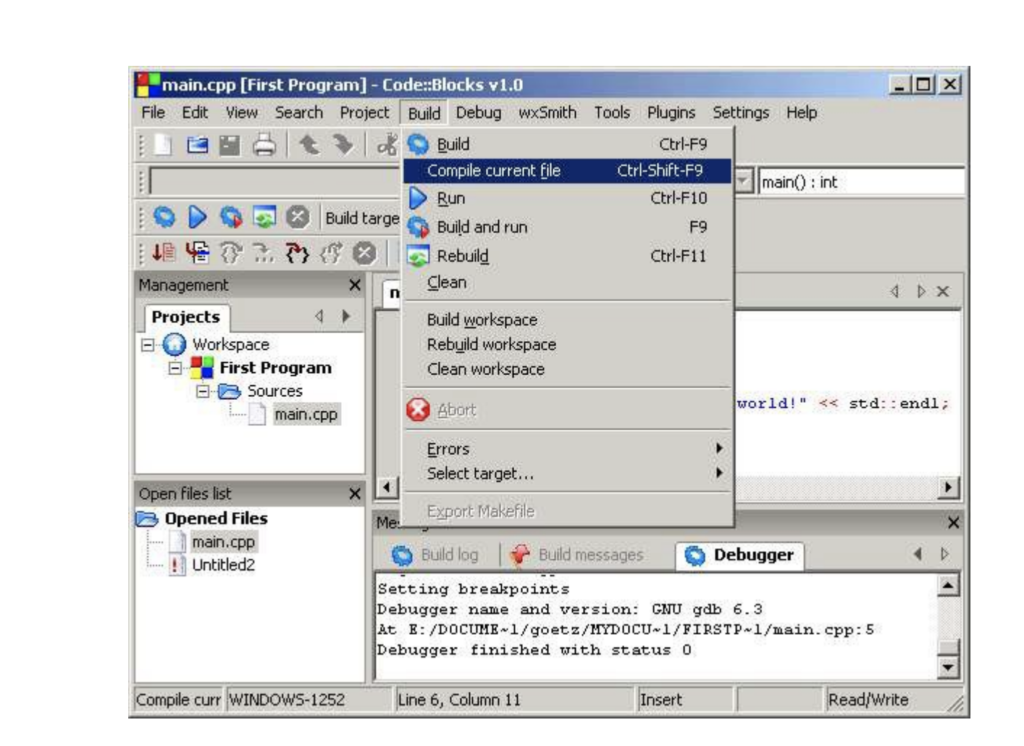Click the messages panel scroll down arrow
This screenshot has width=1024, height=746.
click(951, 669)
